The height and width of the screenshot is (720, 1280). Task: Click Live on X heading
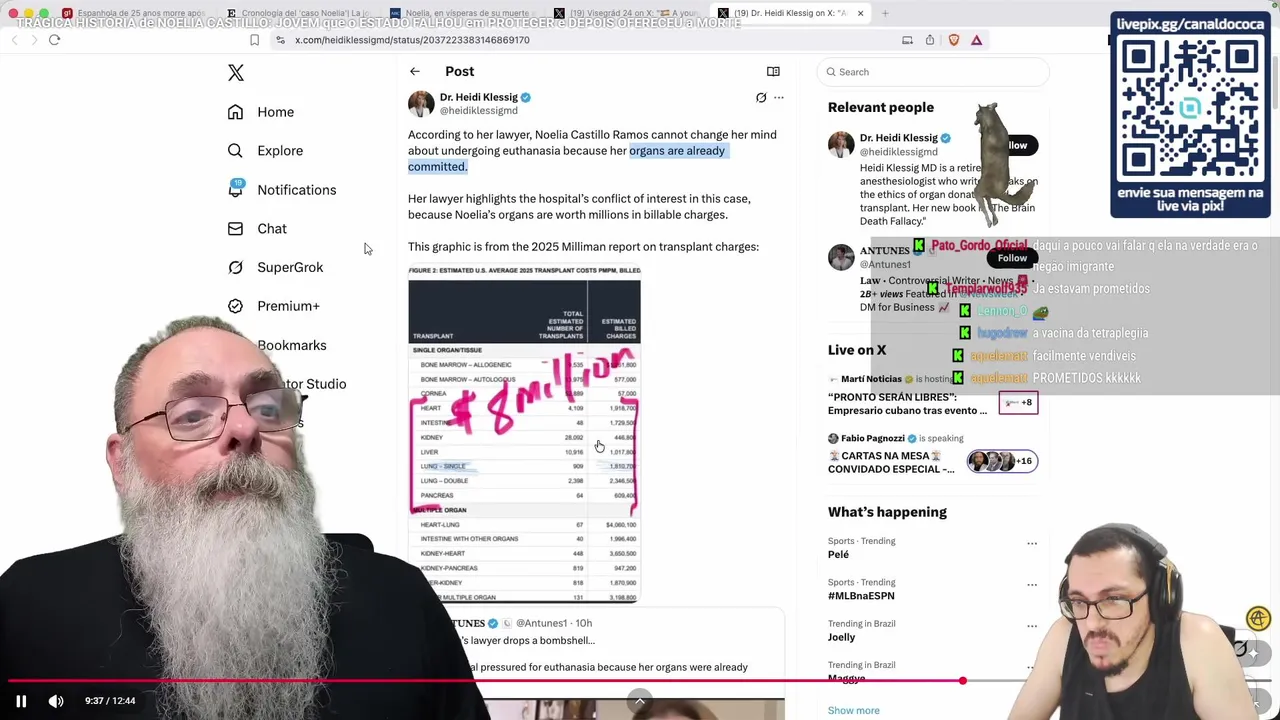[x=857, y=350]
